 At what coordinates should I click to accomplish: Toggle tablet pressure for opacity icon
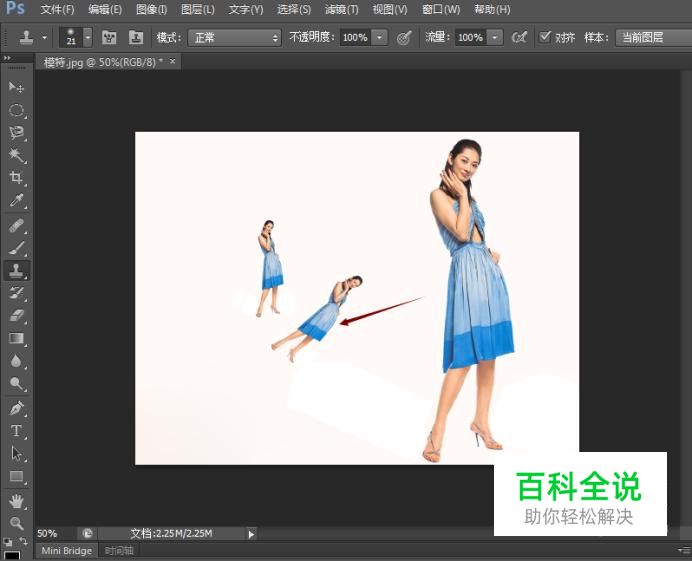tap(404, 38)
